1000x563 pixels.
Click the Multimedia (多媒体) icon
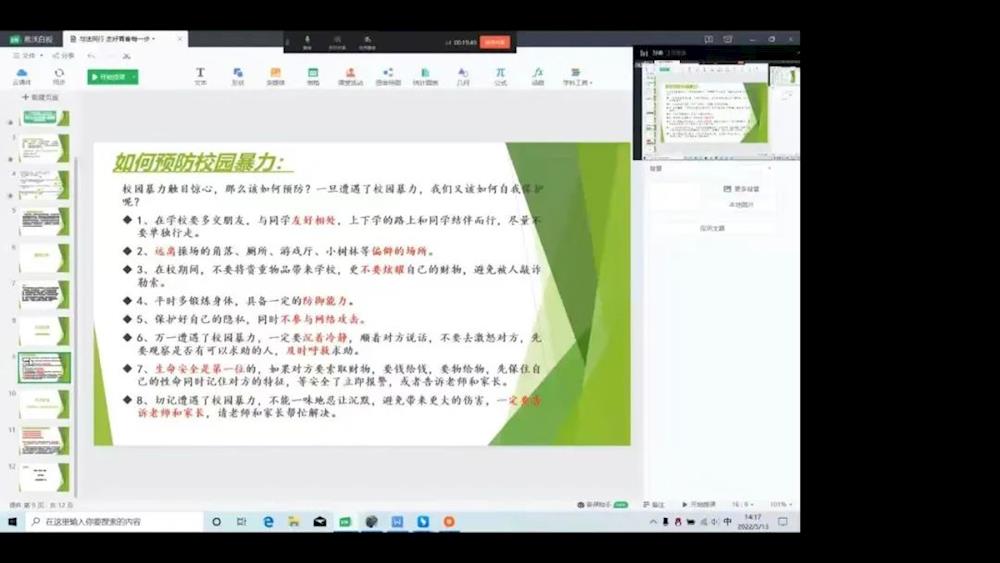pyautogui.click(x=275, y=76)
